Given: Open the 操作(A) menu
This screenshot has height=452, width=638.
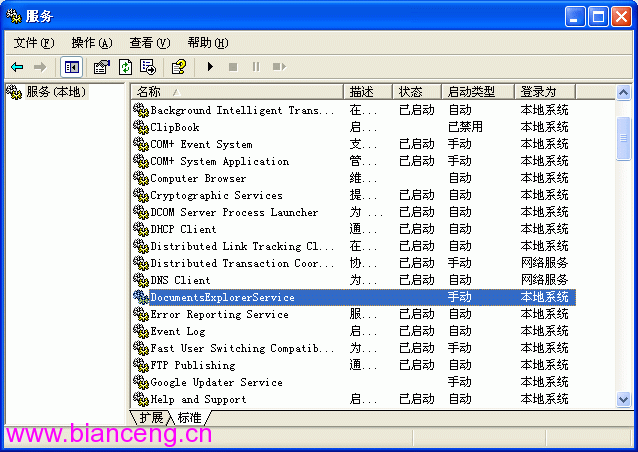Looking at the screenshot, I should [92, 43].
